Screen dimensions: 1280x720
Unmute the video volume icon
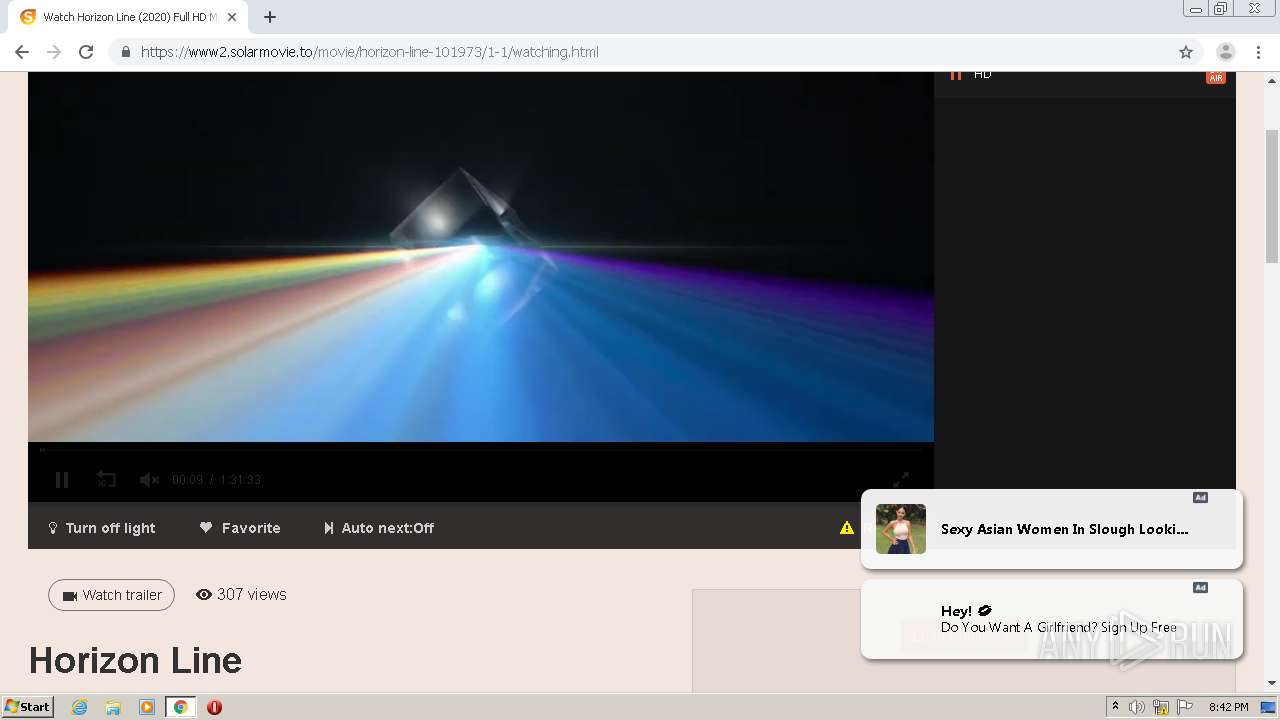(149, 480)
